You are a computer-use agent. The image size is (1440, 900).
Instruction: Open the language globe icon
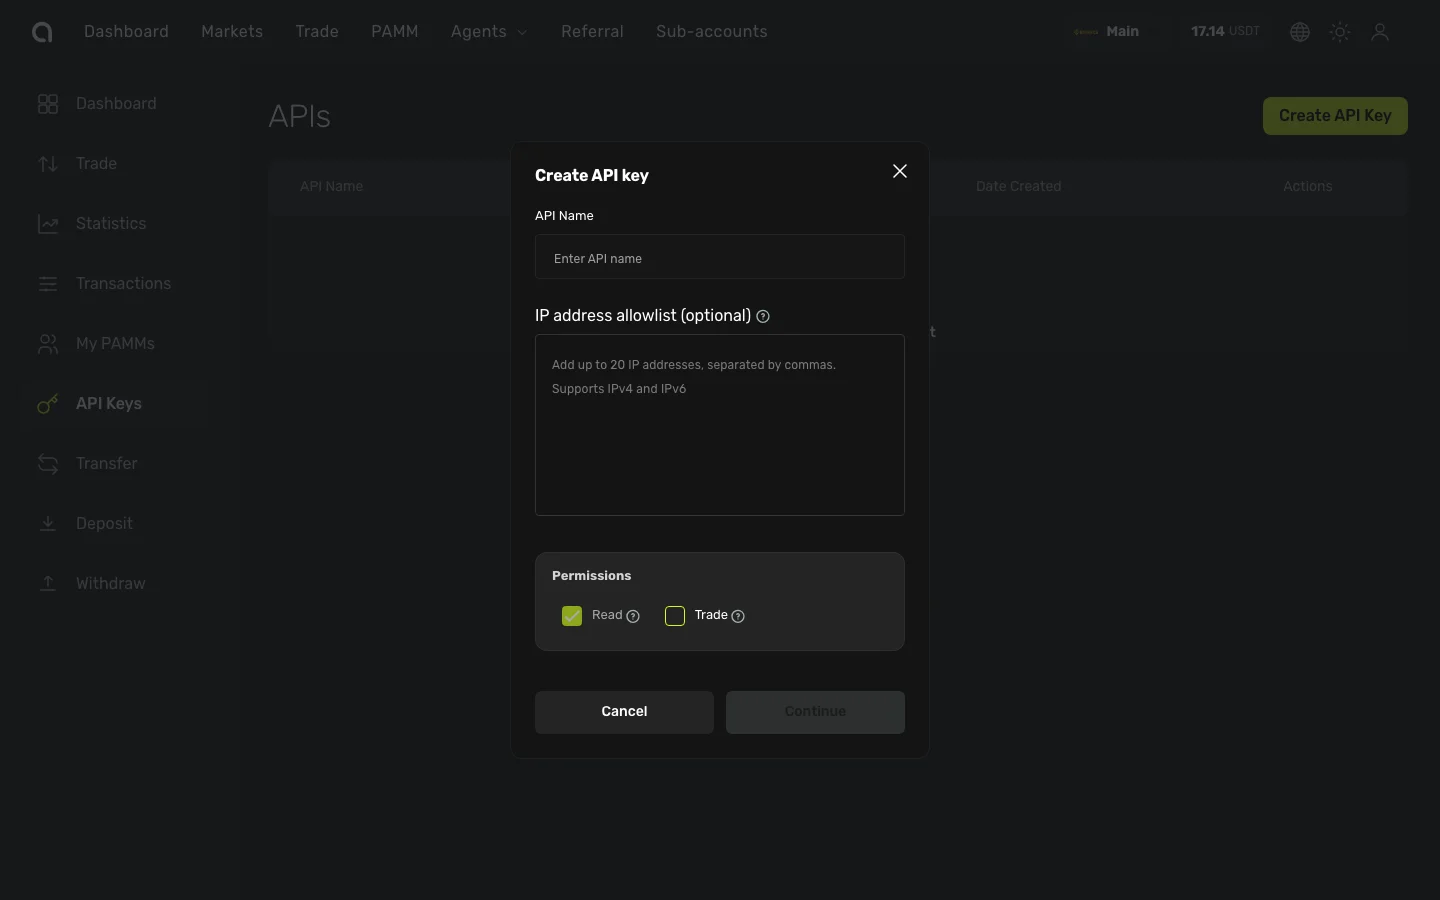pyautogui.click(x=1300, y=31)
